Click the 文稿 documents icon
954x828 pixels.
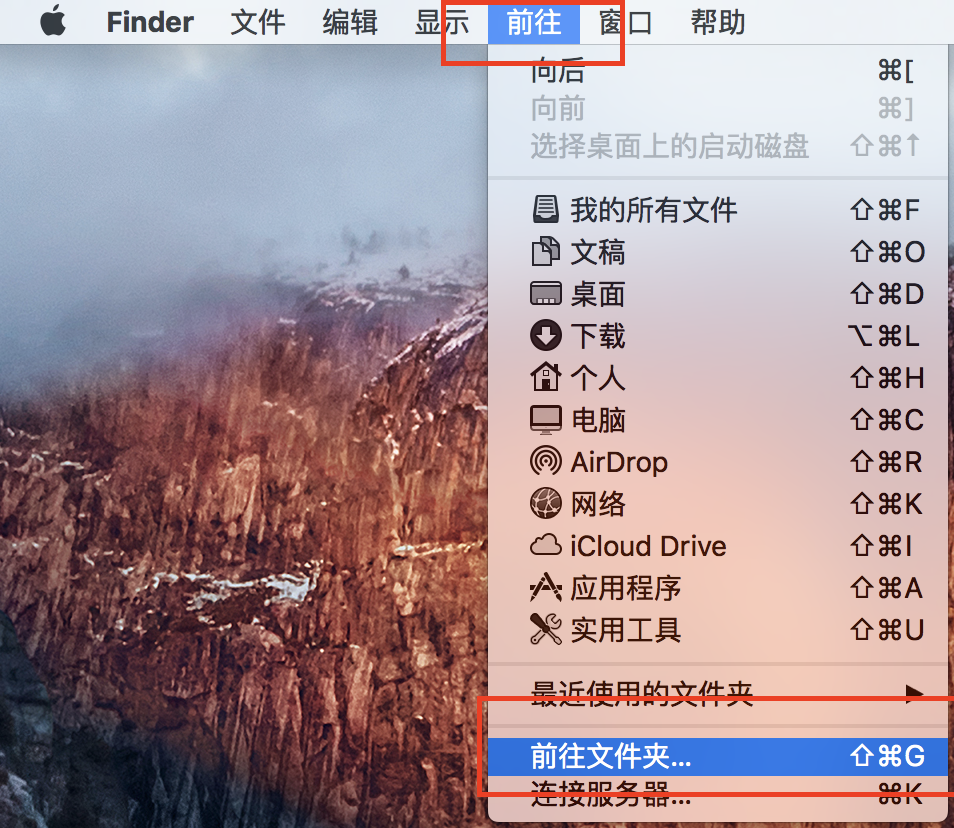pyautogui.click(x=546, y=251)
